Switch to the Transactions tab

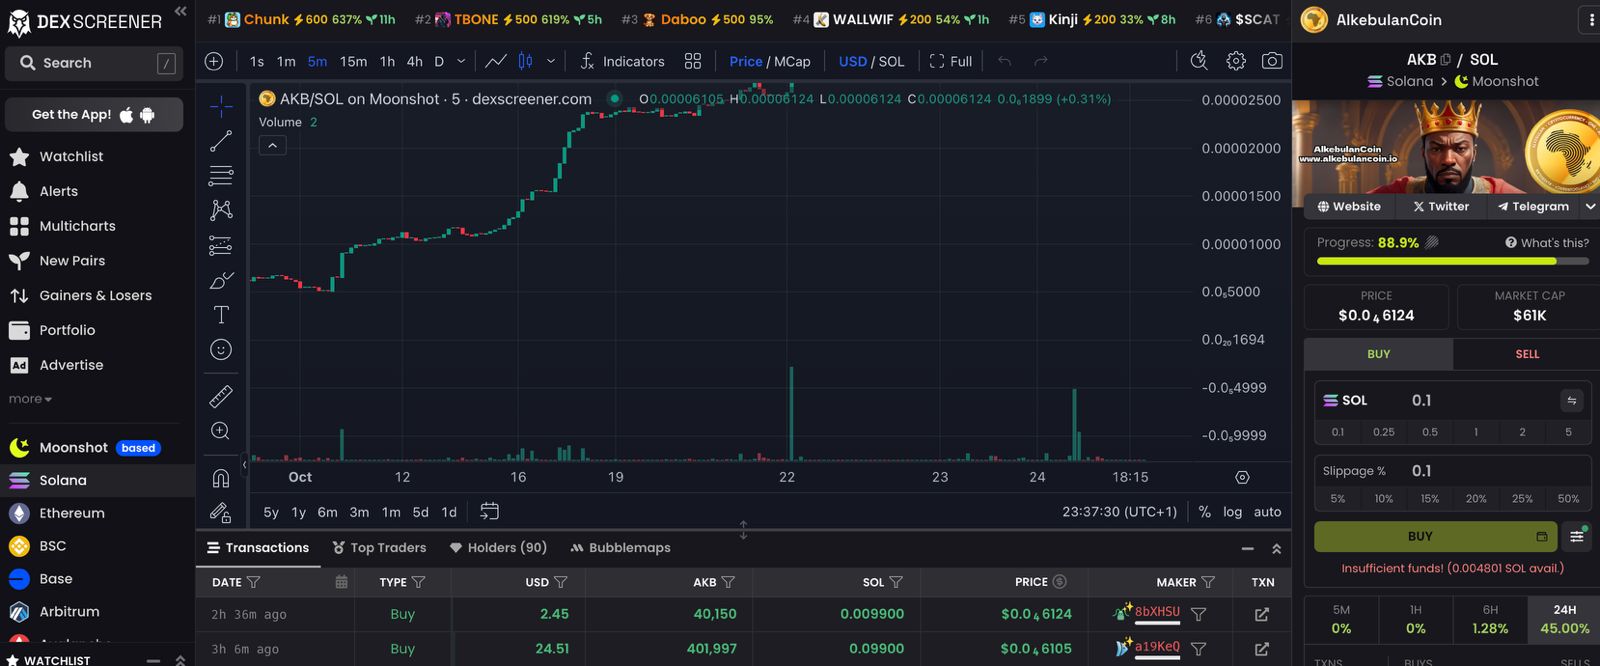[258, 548]
